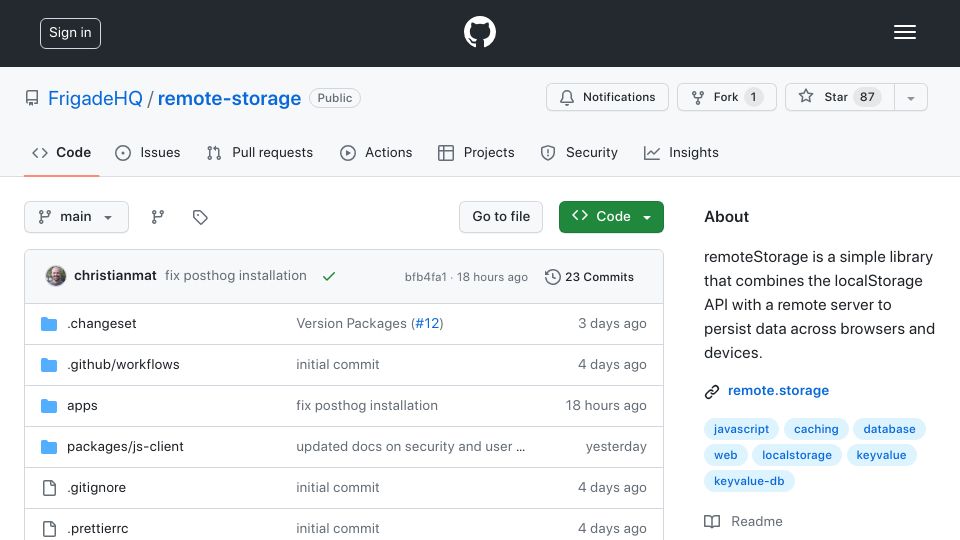Click the tags icon next to branches
This screenshot has width=960, height=540.
pyautogui.click(x=200, y=217)
